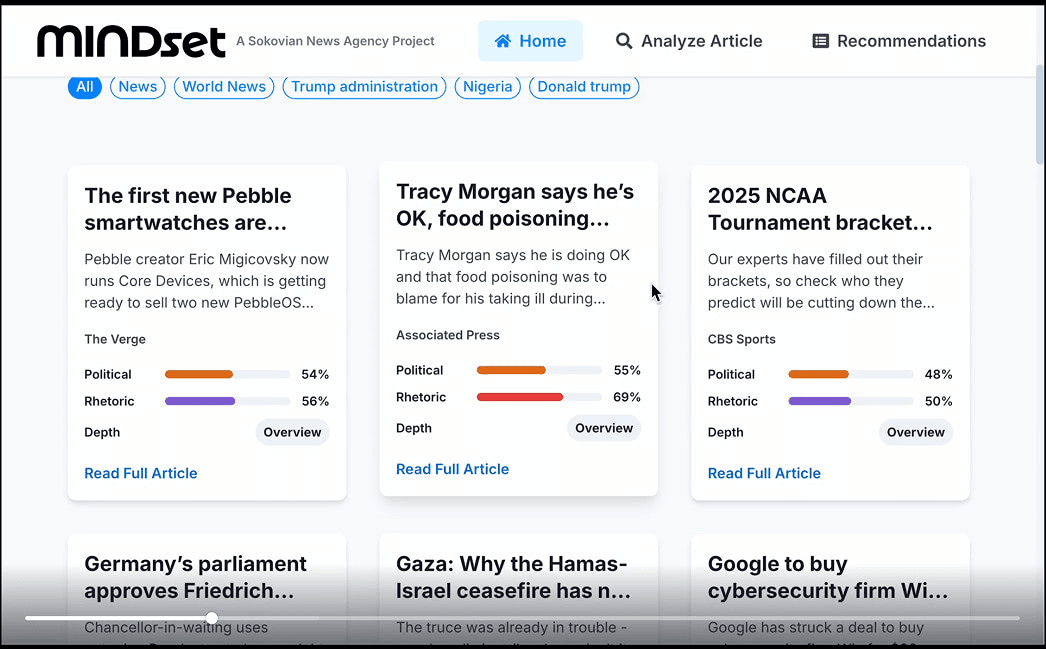1046x649 pixels.
Task: Open the Depth selector on the NCAA Tournament card
Action: [915, 432]
